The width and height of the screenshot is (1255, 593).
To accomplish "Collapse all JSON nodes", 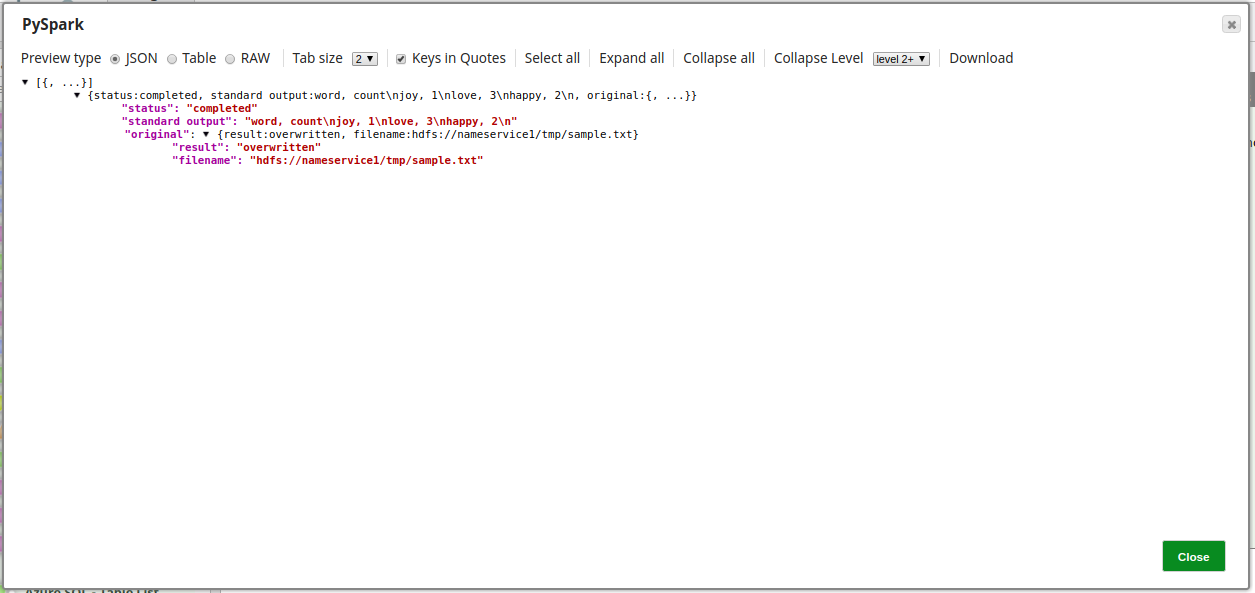I will (x=718, y=58).
